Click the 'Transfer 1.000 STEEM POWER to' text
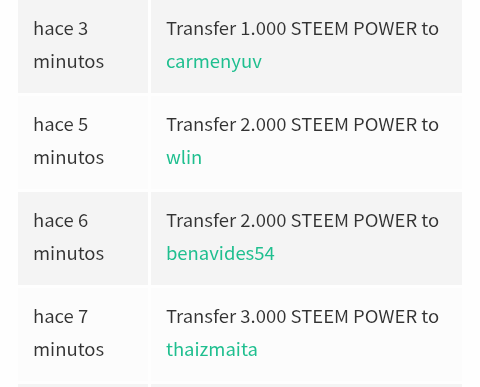 (302, 29)
